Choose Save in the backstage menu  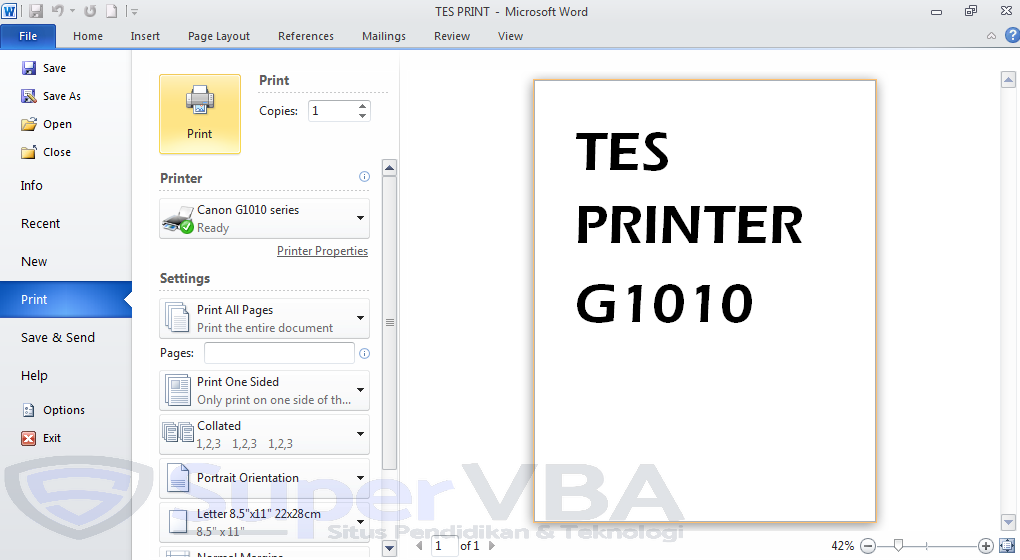tap(44, 68)
